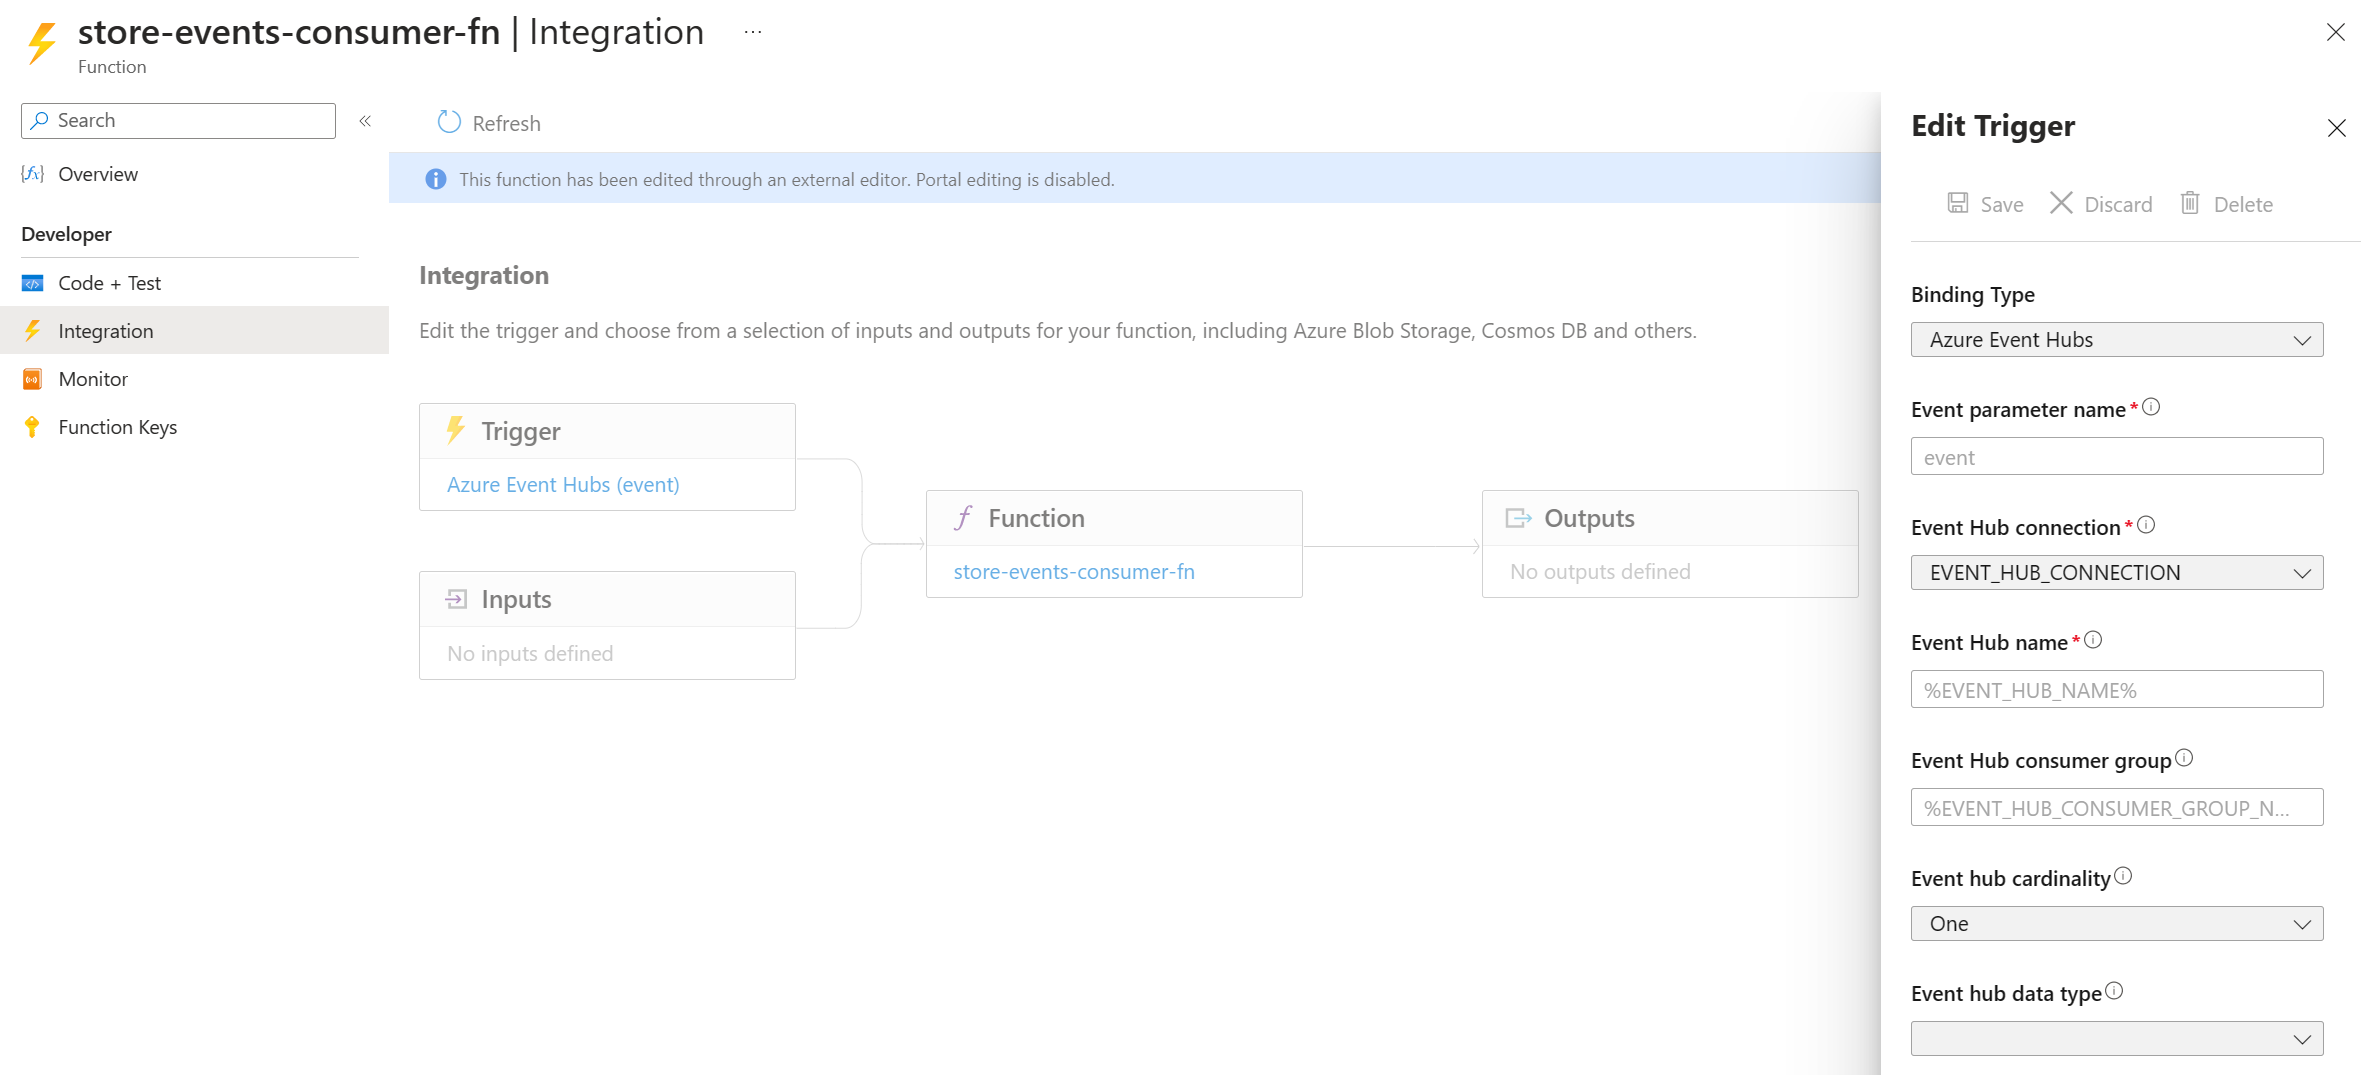The height and width of the screenshot is (1075, 2380).
Task: Open the more options ellipsis next to title
Action: (753, 32)
